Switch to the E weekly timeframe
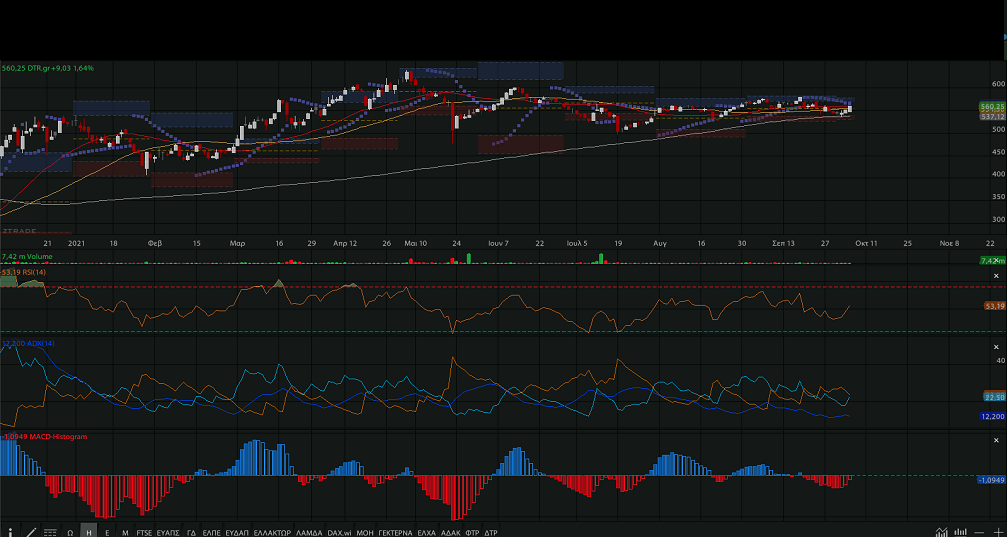The image size is (1007, 537). (x=108, y=532)
